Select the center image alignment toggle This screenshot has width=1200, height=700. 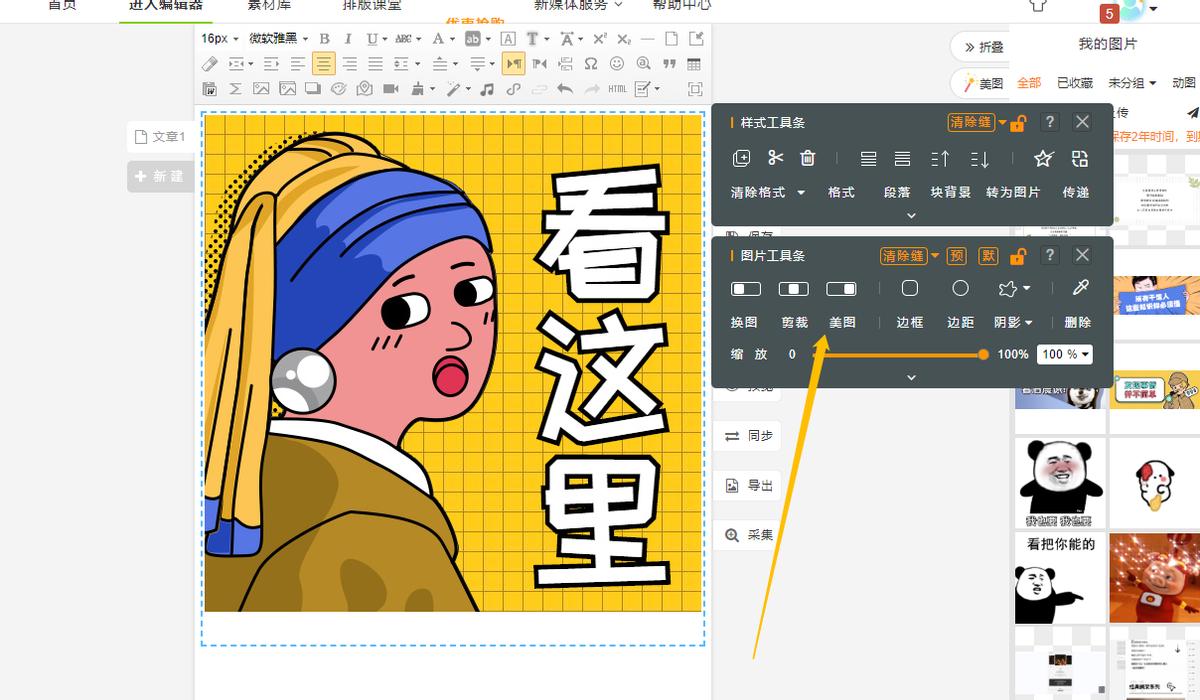pos(793,288)
